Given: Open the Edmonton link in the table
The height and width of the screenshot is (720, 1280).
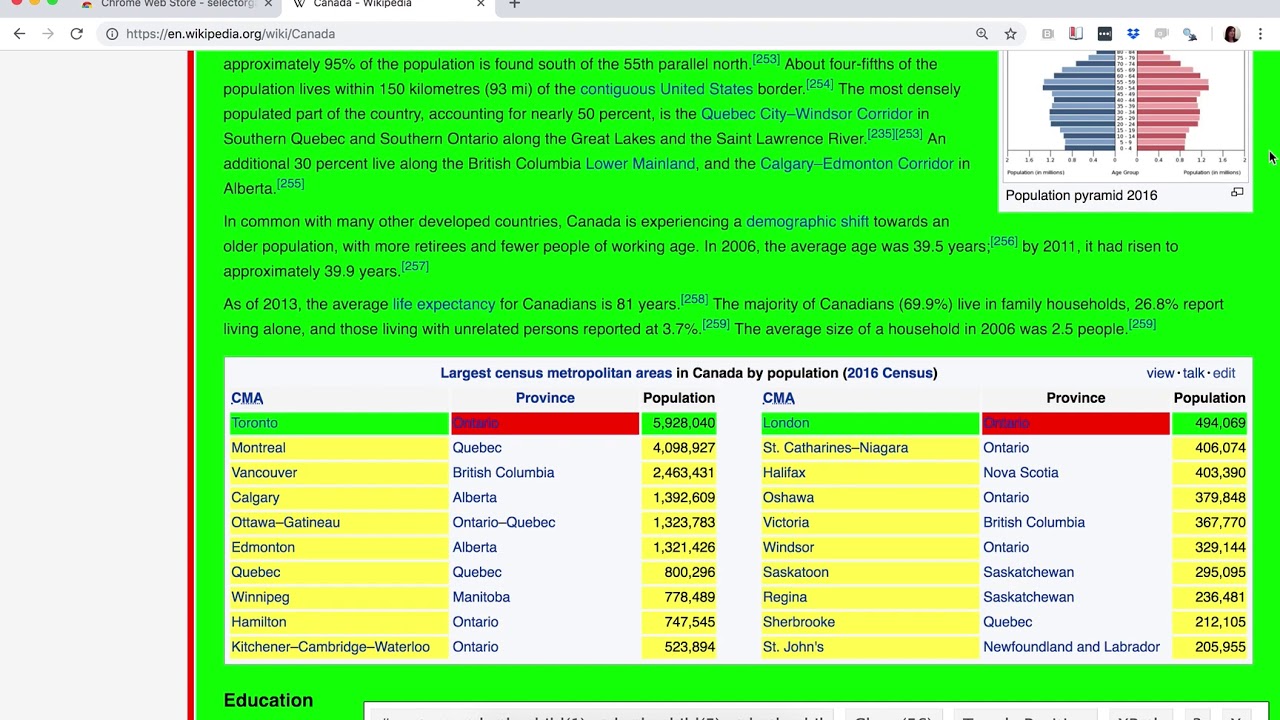Looking at the screenshot, I should (x=263, y=548).
